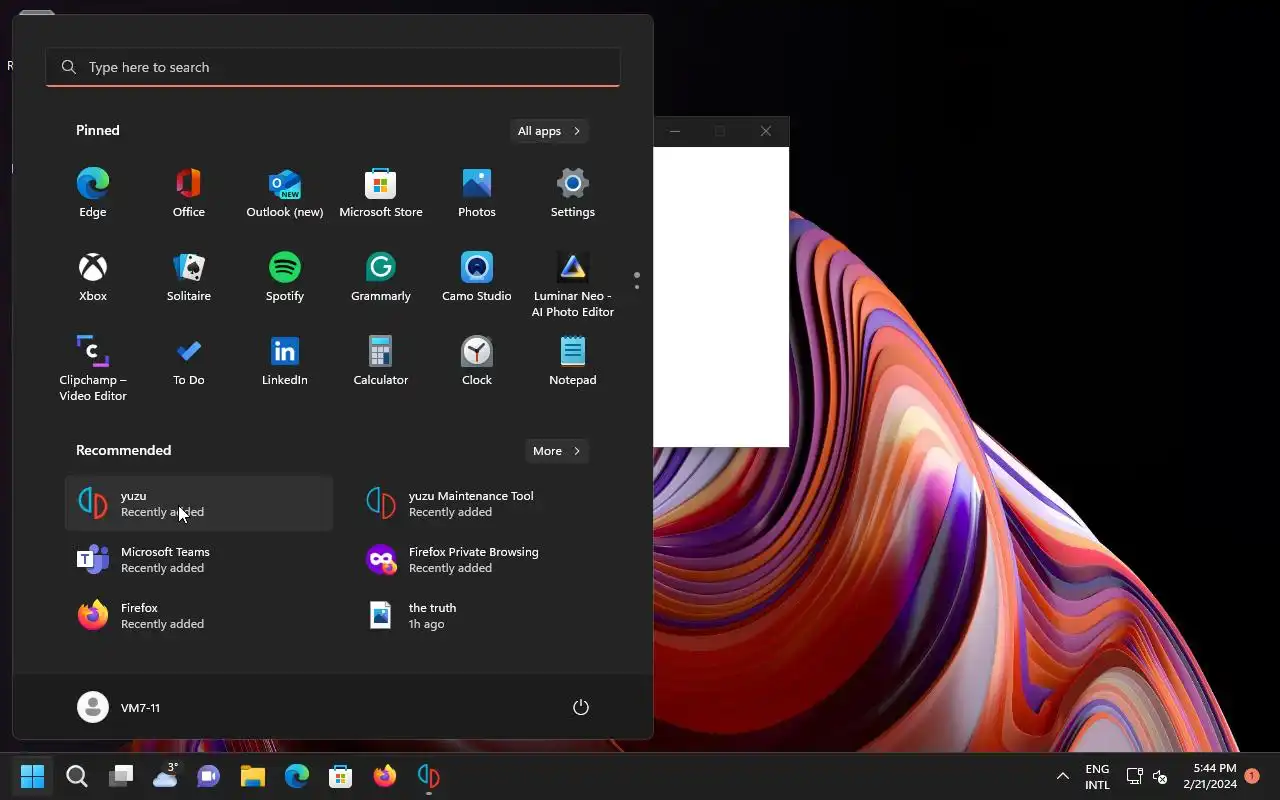Open Clipchamp Video Editor

click(x=93, y=369)
